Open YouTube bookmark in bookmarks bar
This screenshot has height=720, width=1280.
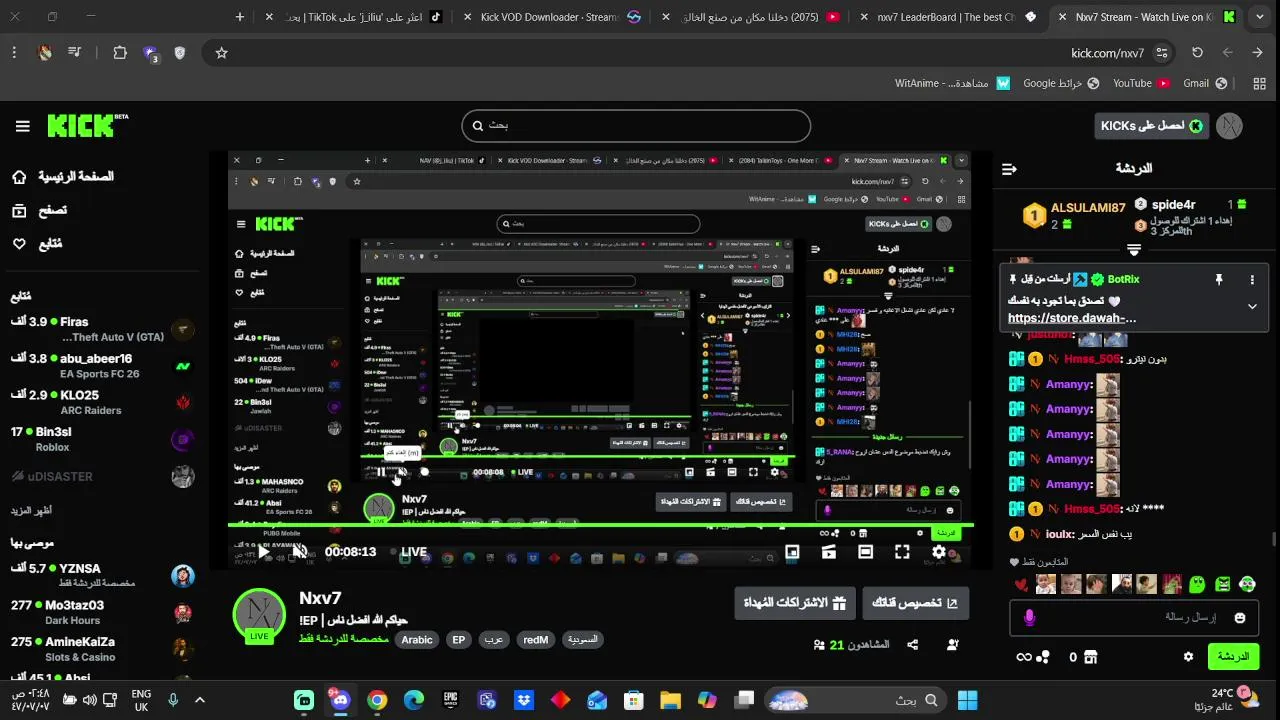coord(1141,83)
